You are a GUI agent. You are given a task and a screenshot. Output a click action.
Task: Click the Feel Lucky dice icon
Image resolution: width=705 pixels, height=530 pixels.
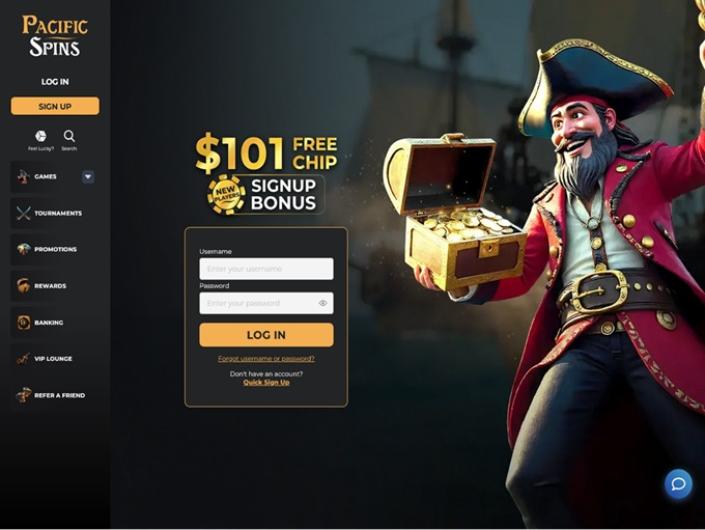(x=40, y=136)
